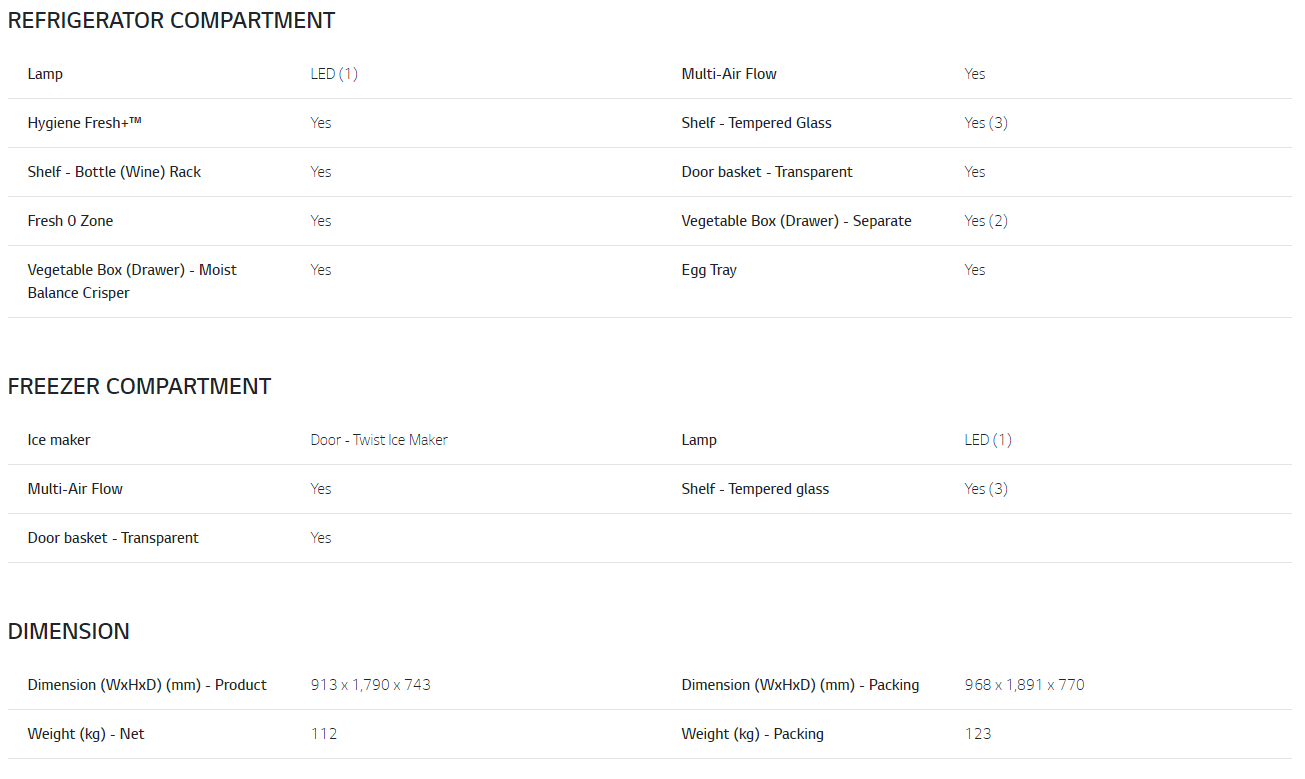Image resolution: width=1305 pixels, height=779 pixels.
Task: Click the net weight value 112
Action: coord(324,734)
